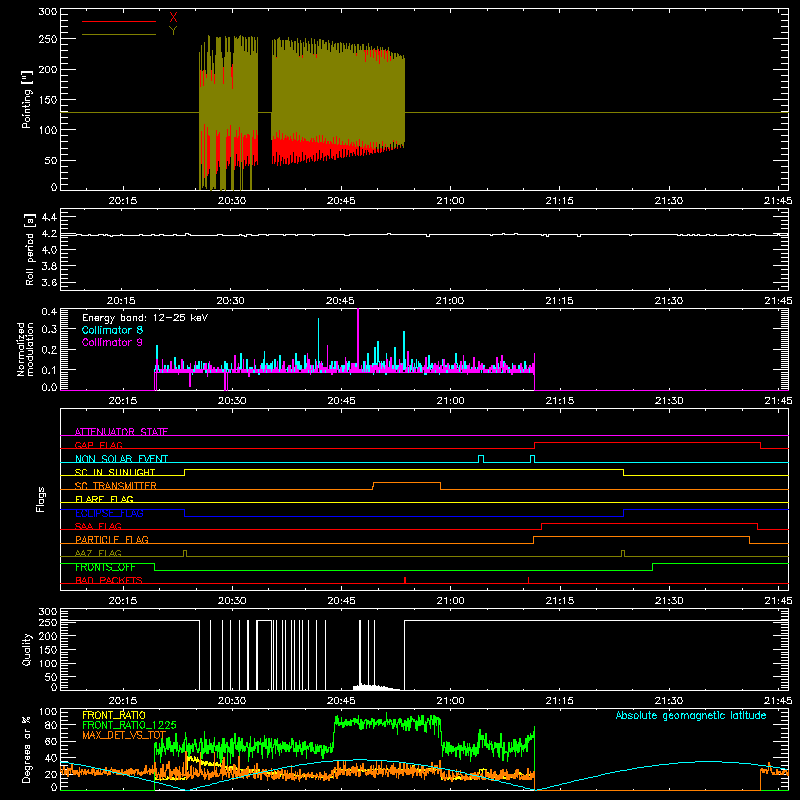Click 20:45 tick under Roll period plot

pos(341,301)
